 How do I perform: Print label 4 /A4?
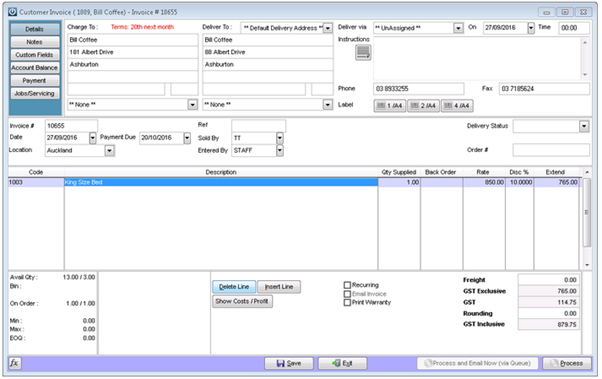(457, 106)
